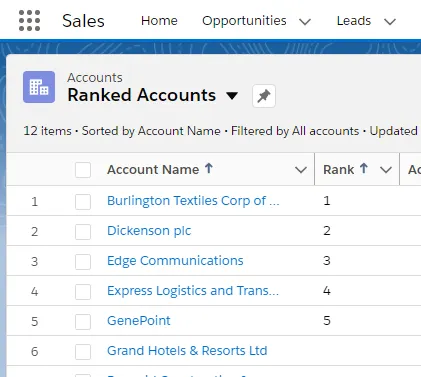Viewport: 421px width, 377px height.
Task: Open Burlington Textiles Corp account
Action: click(193, 201)
